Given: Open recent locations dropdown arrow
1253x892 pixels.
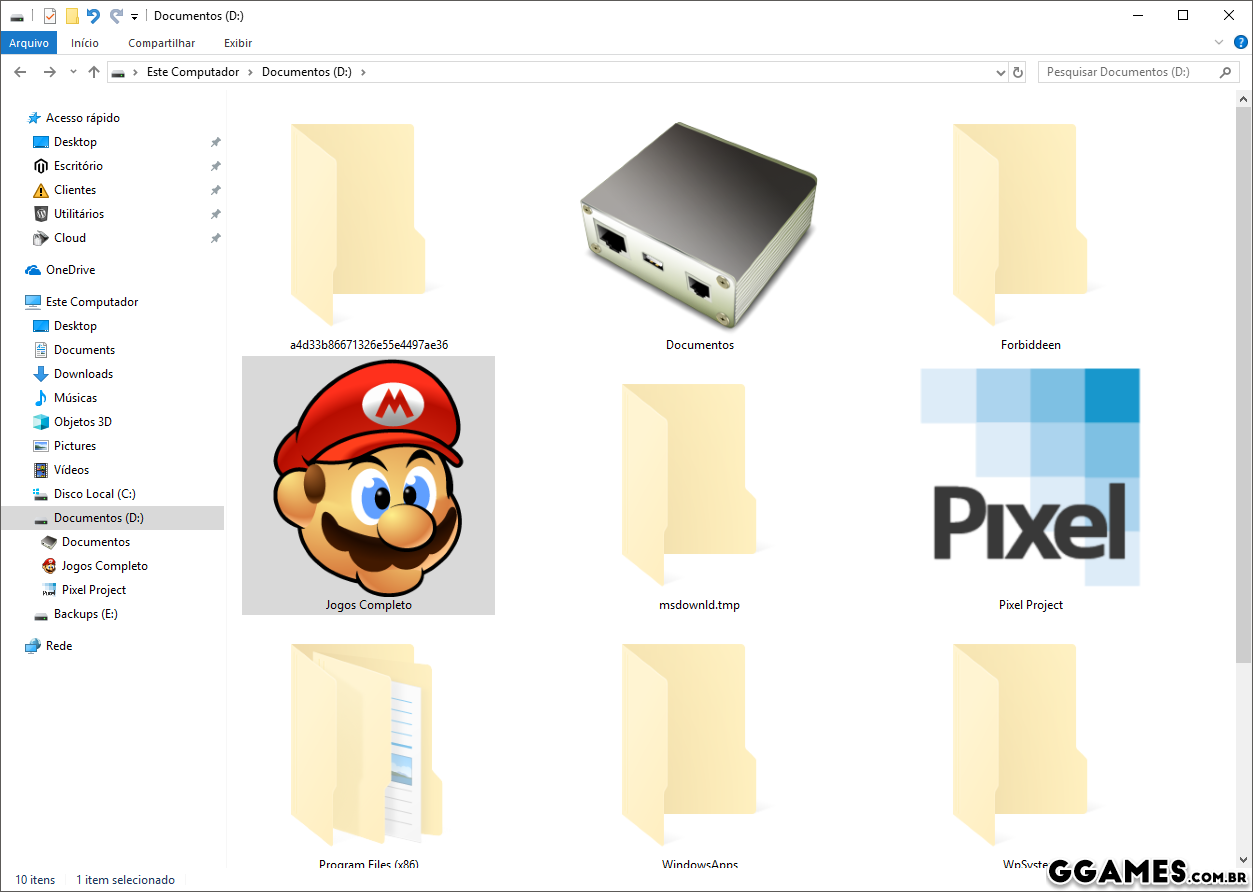Looking at the screenshot, I should (x=73, y=72).
